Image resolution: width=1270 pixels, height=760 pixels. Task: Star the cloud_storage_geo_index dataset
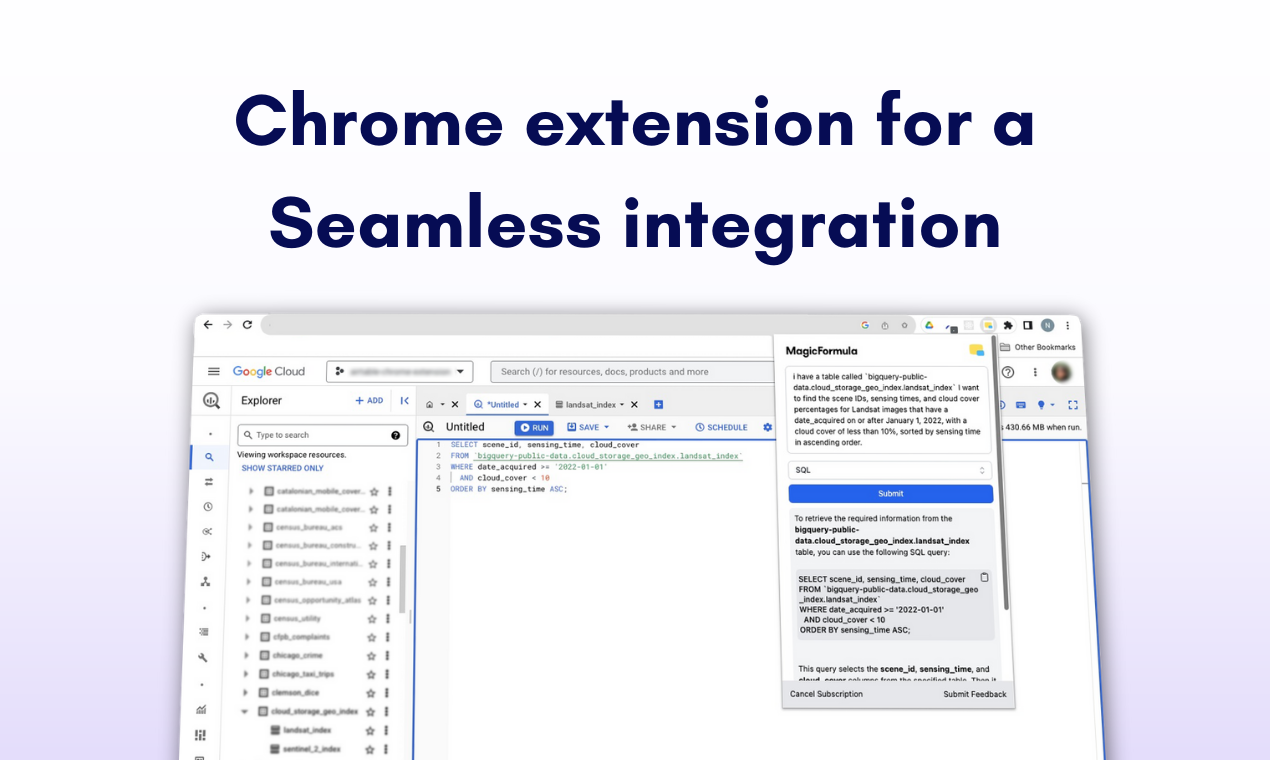pyautogui.click(x=372, y=711)
